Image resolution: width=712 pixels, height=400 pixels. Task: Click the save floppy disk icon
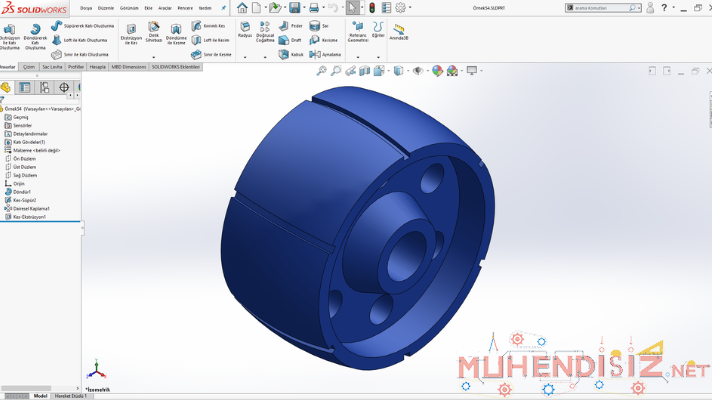tap(297, 8)
